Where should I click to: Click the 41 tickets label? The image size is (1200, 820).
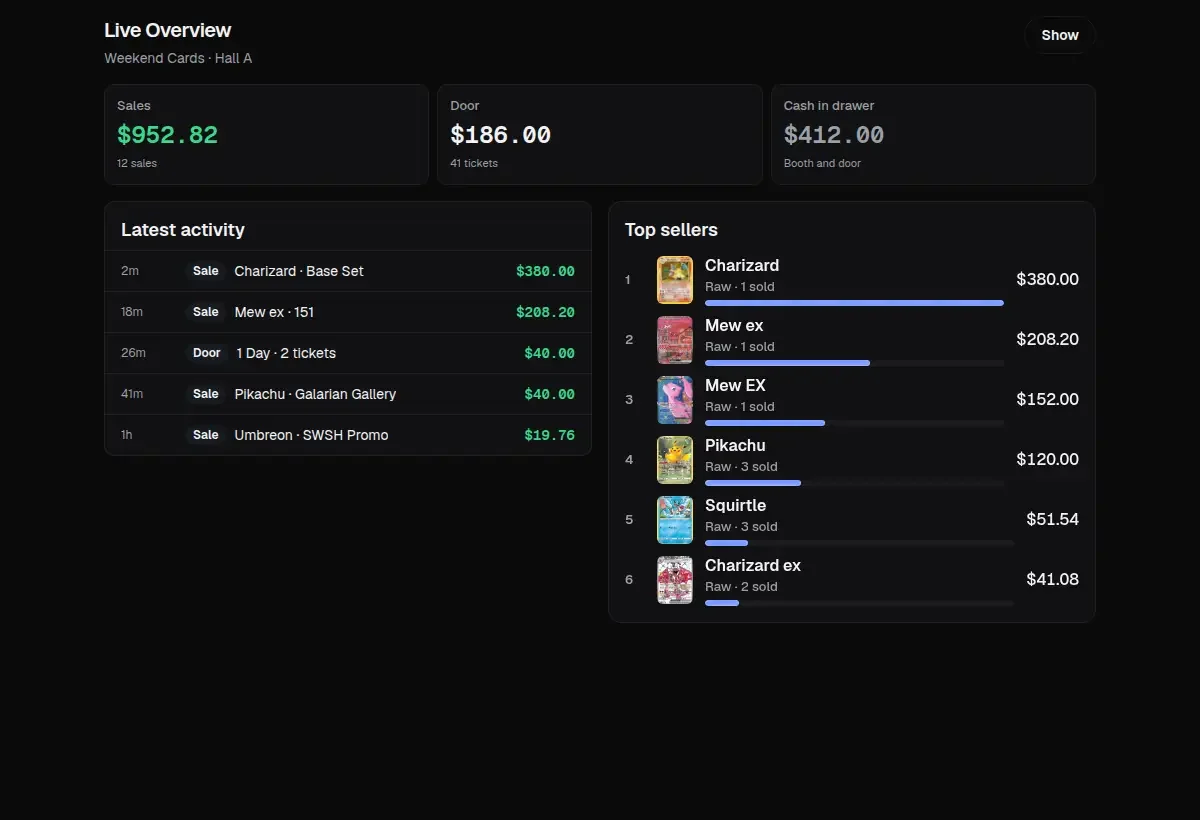pyautogui.click(x=474, y=163)
